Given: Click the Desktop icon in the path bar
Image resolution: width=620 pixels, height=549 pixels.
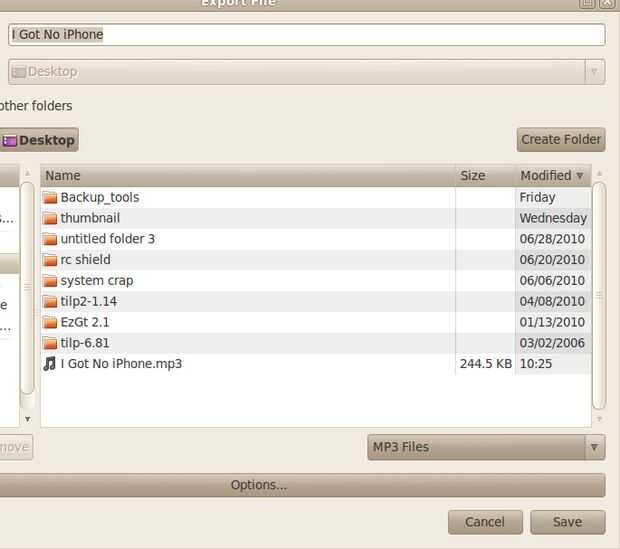Looking at the screenshot, I should [x=9, y=140].
